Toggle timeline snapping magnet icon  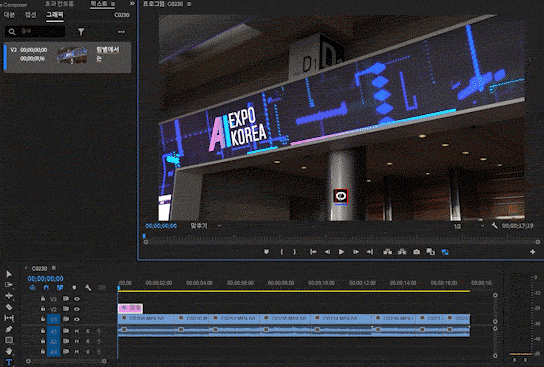point(46,288)
